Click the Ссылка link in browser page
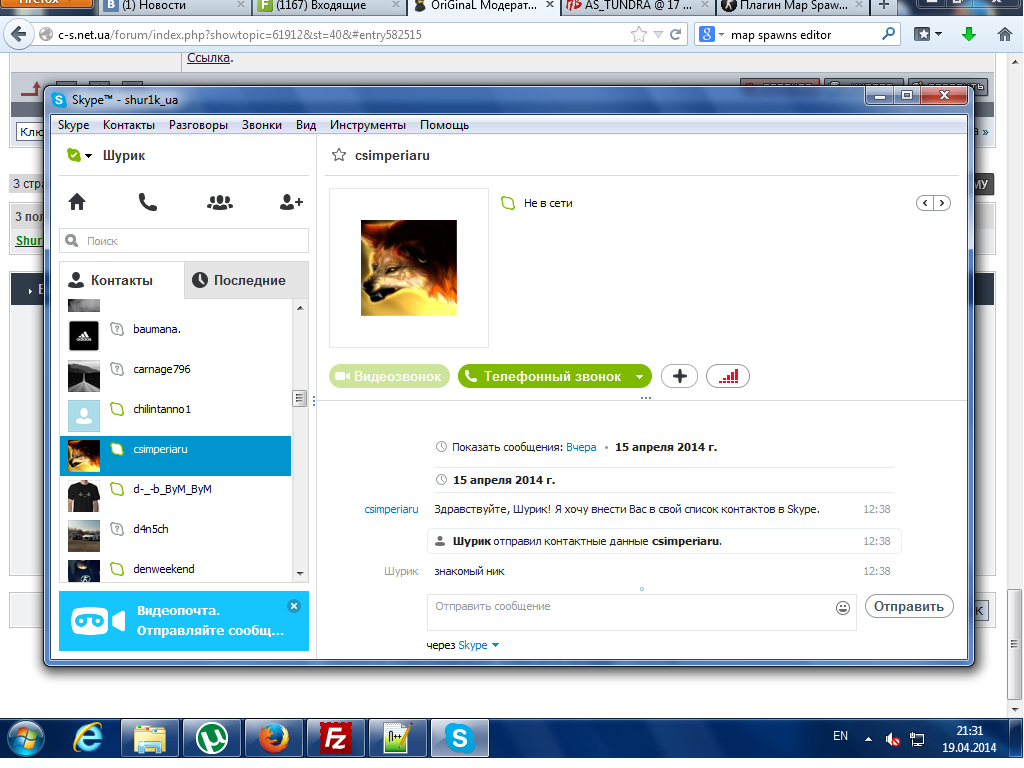Image resolution: width=1024 pixels, height=768 pixels. coord(208,57)
